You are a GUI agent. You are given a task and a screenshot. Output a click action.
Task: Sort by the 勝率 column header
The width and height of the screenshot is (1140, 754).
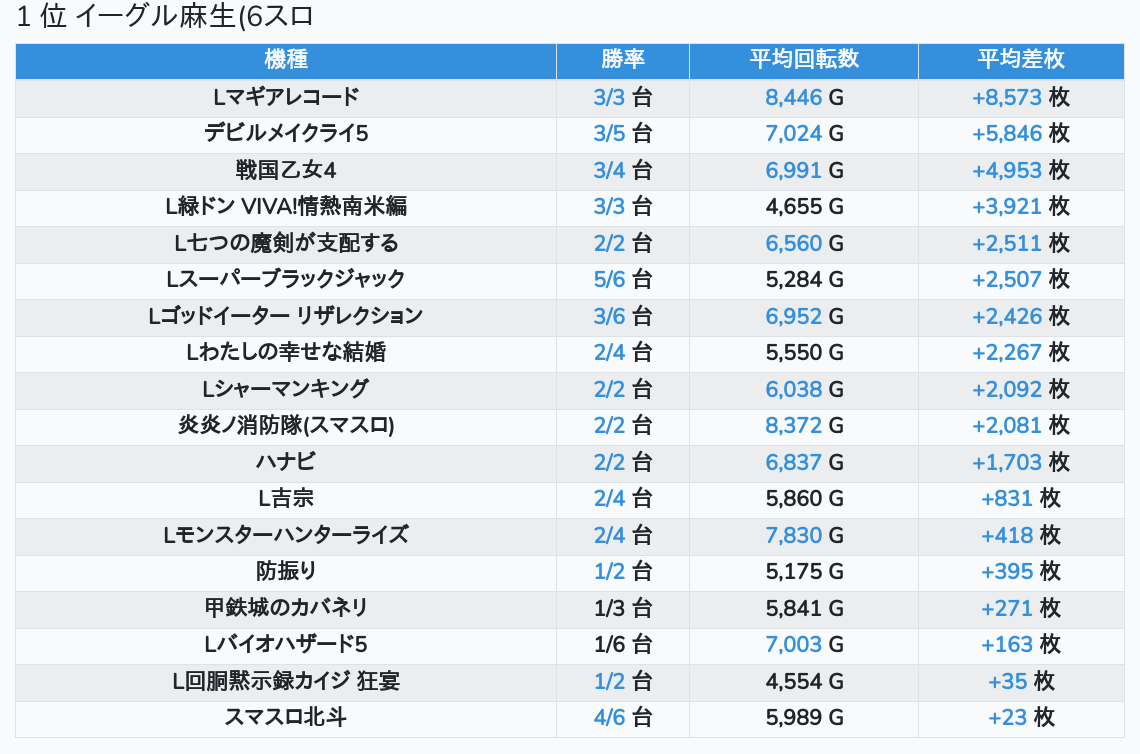point(622,60)
